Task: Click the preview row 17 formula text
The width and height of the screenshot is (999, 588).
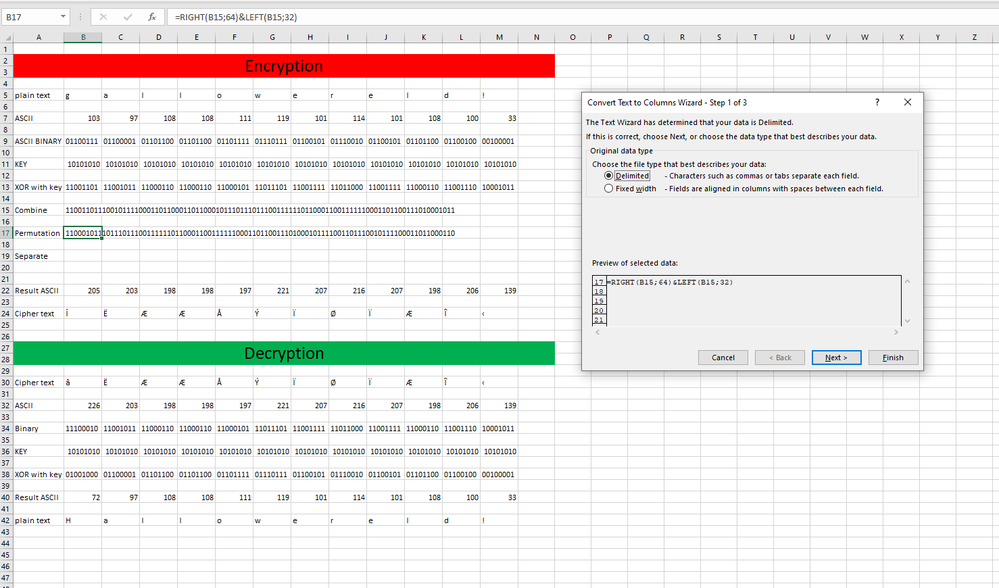Action: [x=670, y=282]
